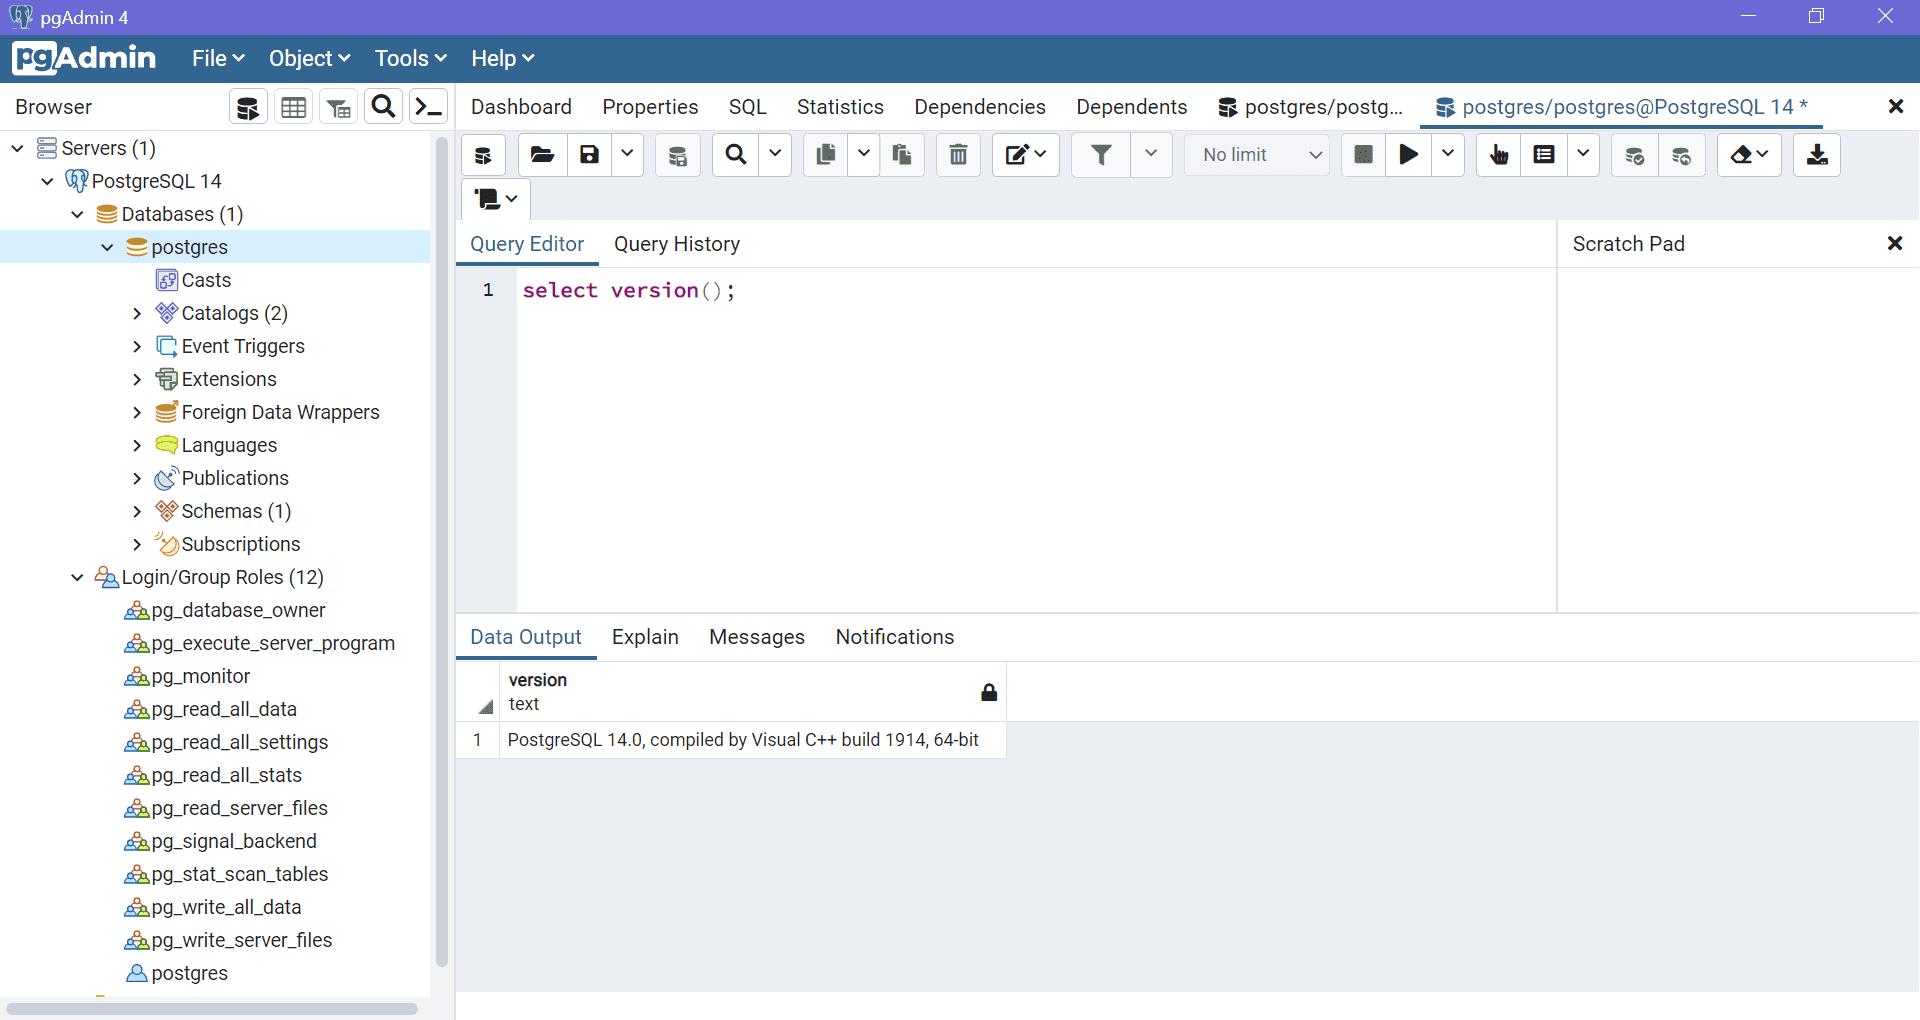
Task: Collapse the postgres database node
Action: coord(107,247)
